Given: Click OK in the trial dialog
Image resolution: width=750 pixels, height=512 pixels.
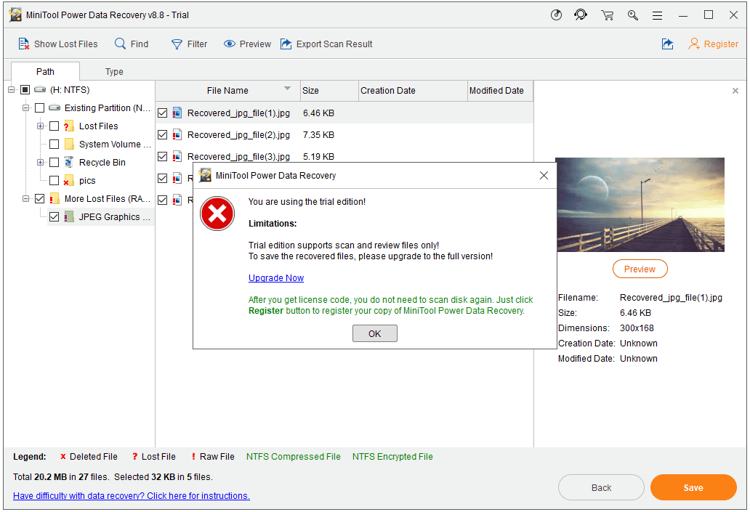Looking at the screenshot, I should (x=375, y=334).
